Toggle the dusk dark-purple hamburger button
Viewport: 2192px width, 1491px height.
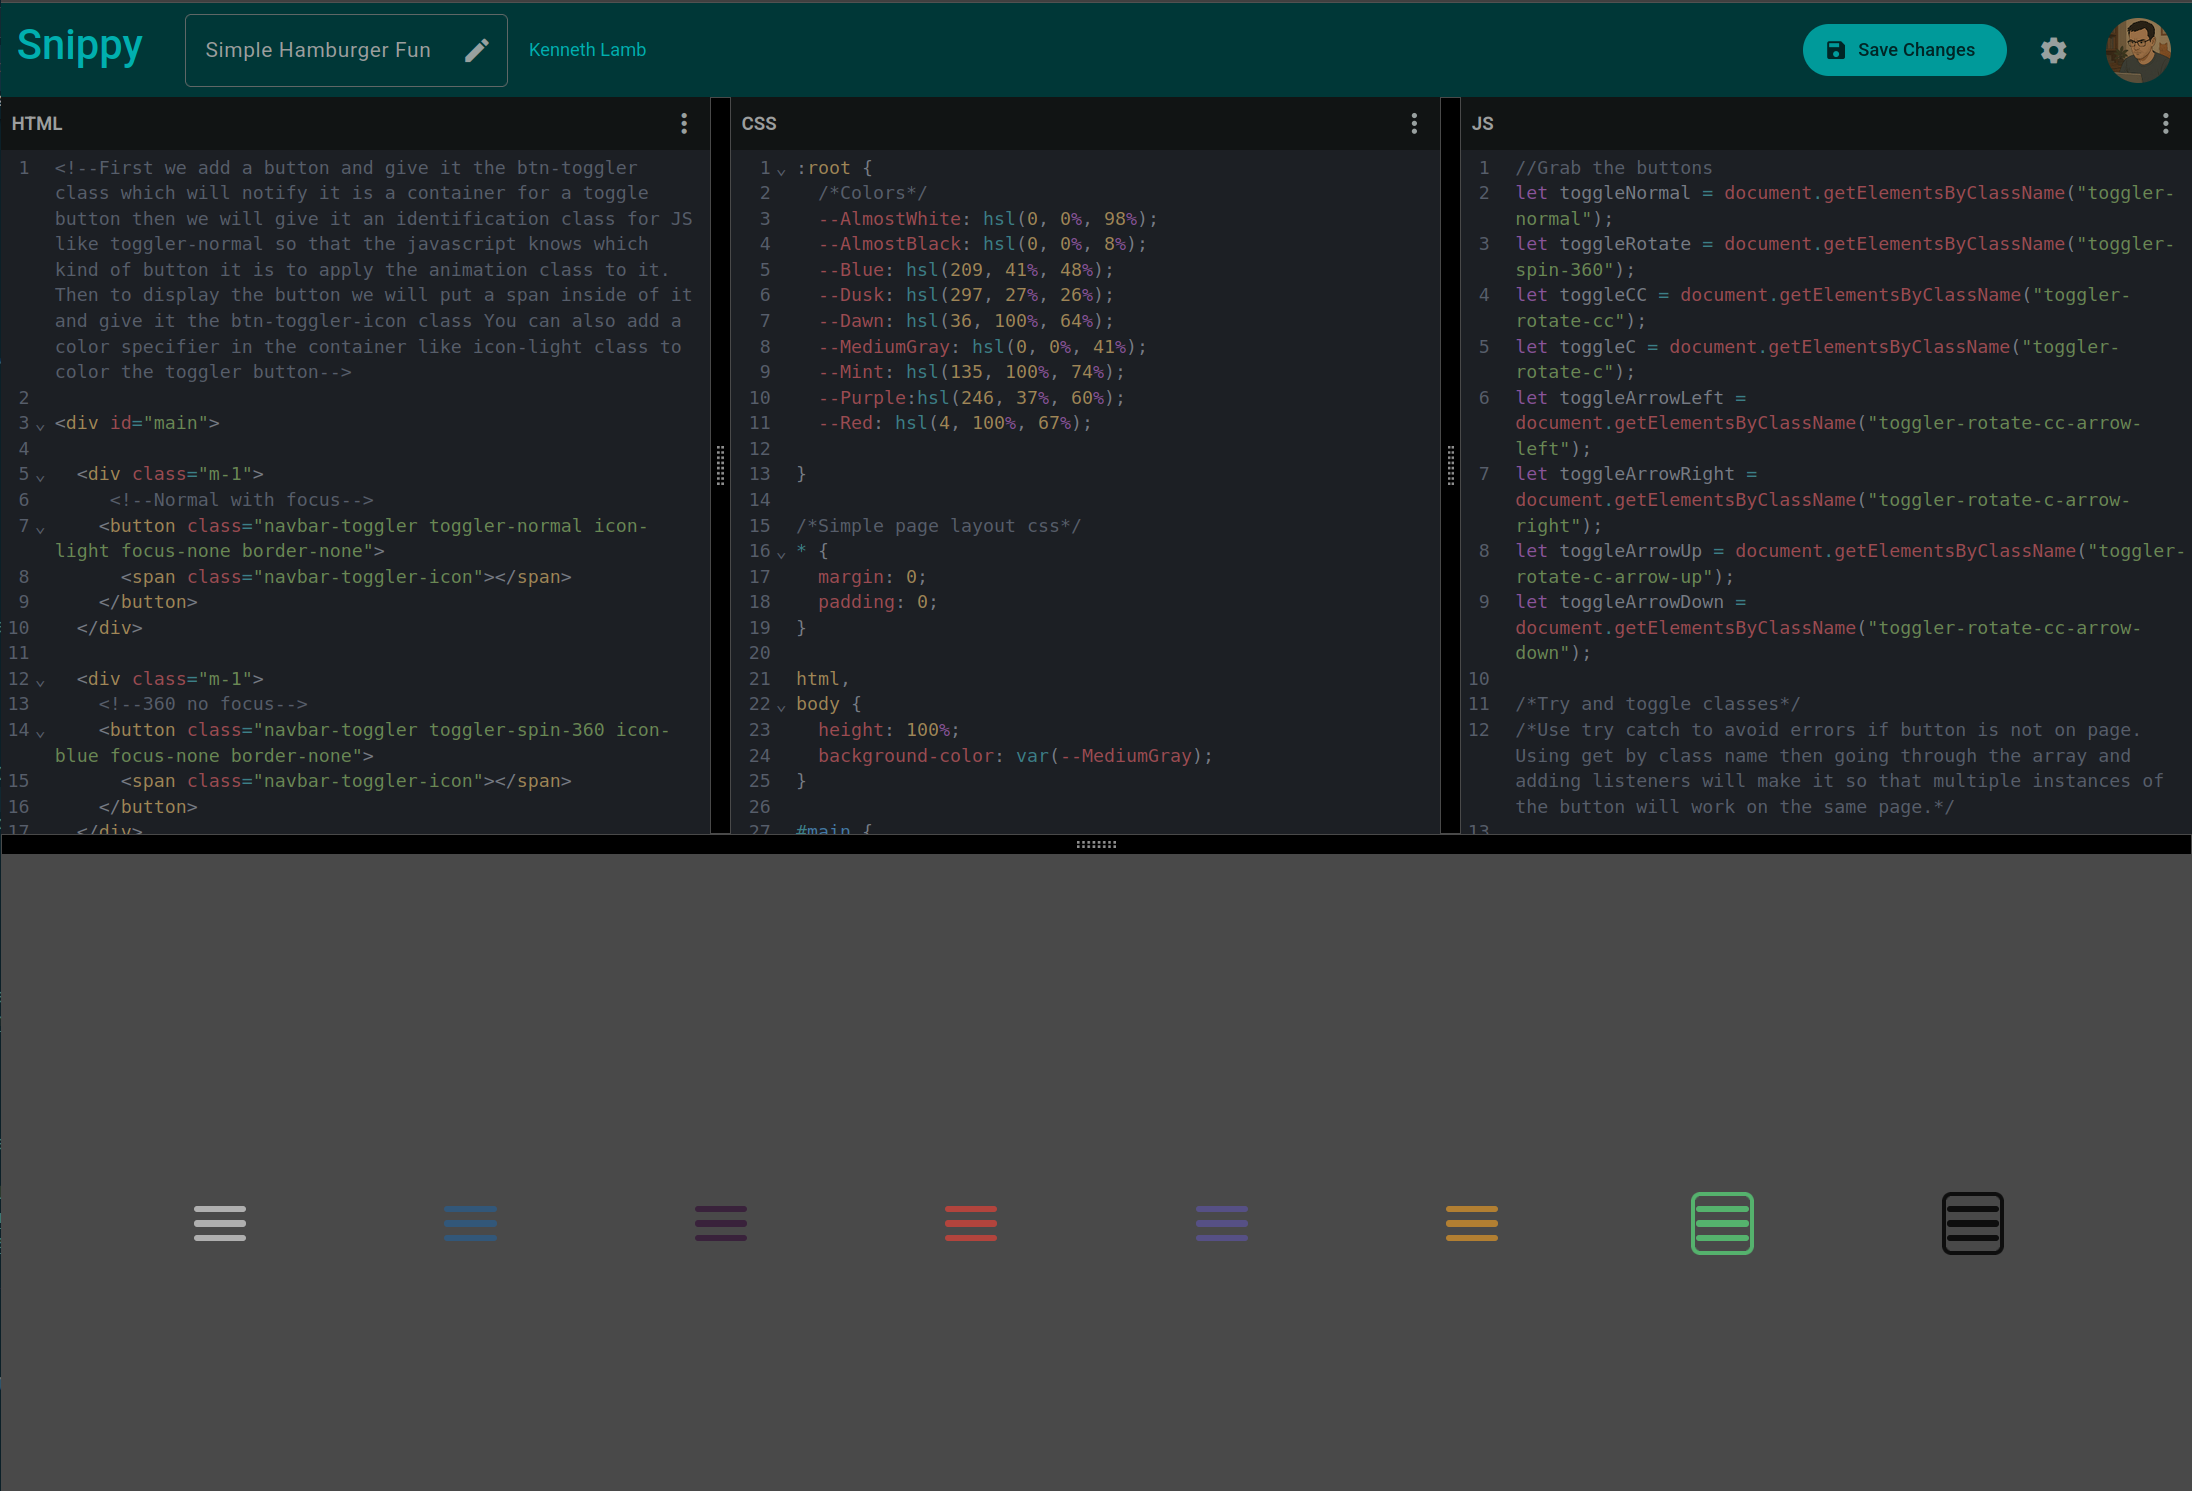click(x=721, y=1223)
